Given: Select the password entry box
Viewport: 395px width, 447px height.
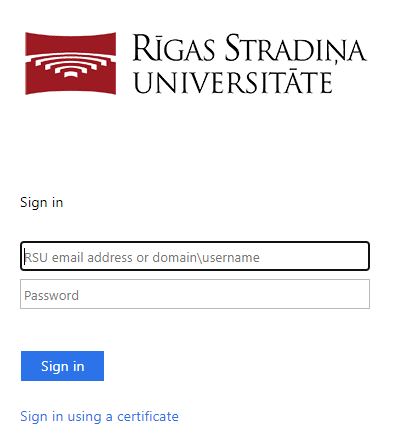Looking at the screenshot, I should [x=195, y=294].
